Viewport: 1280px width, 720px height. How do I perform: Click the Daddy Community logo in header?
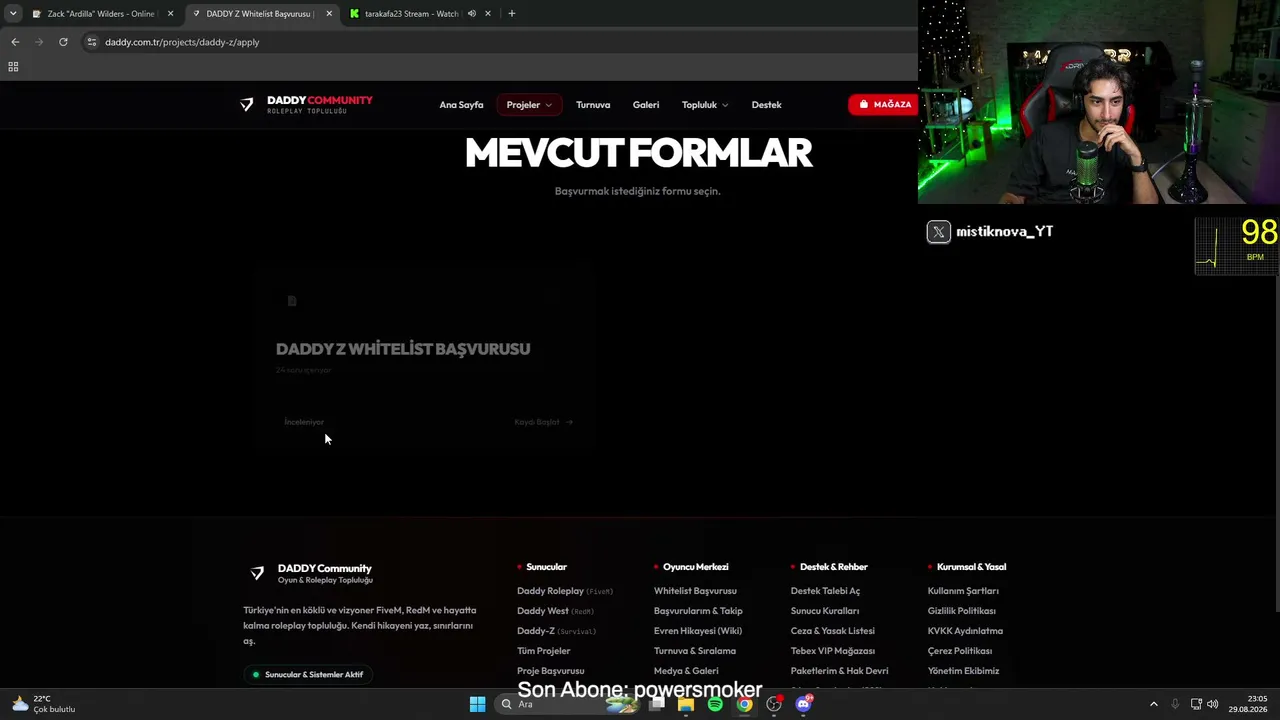pyautogui.click(x=306, y=105)
